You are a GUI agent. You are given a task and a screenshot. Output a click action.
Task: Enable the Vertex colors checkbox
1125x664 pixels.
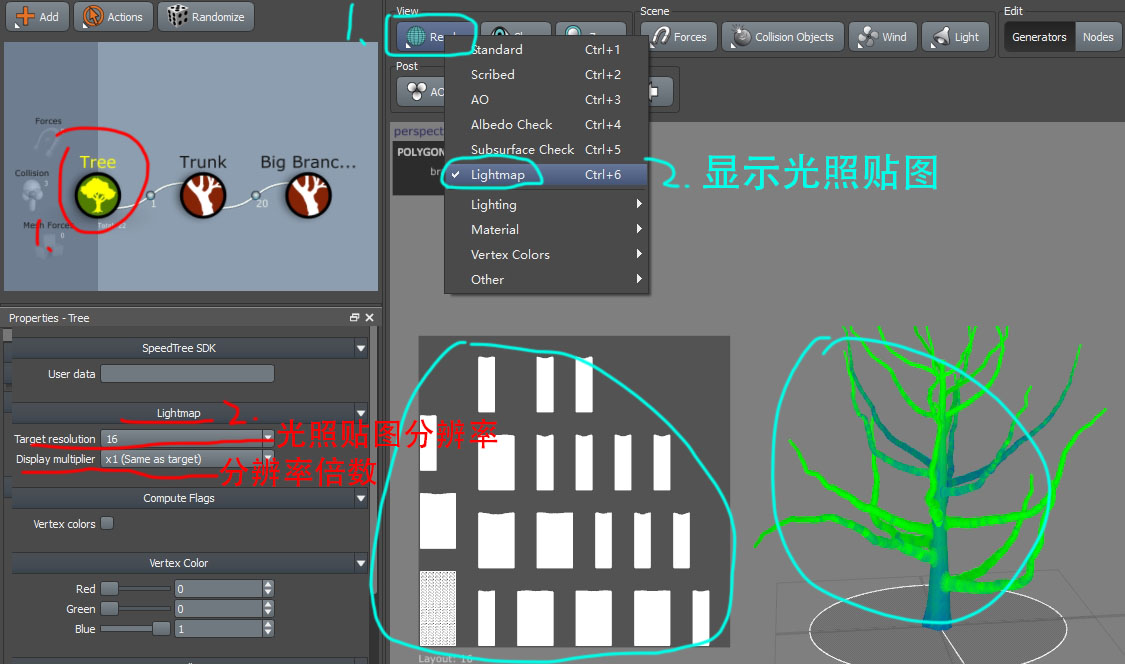(107, 522)
